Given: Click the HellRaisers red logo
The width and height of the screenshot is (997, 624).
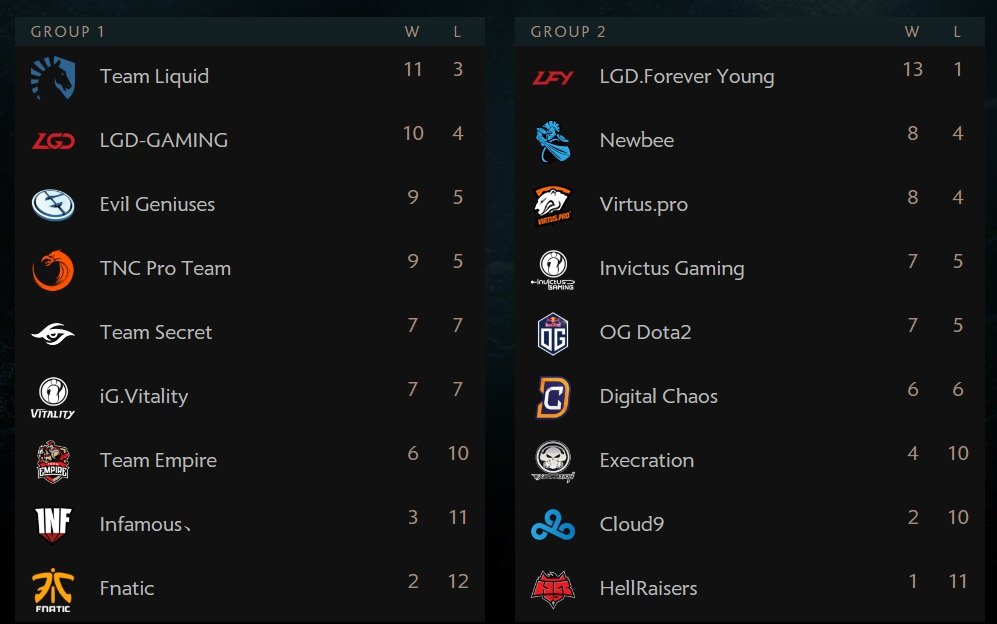Looking at the screenshot, I should point(553,589).
